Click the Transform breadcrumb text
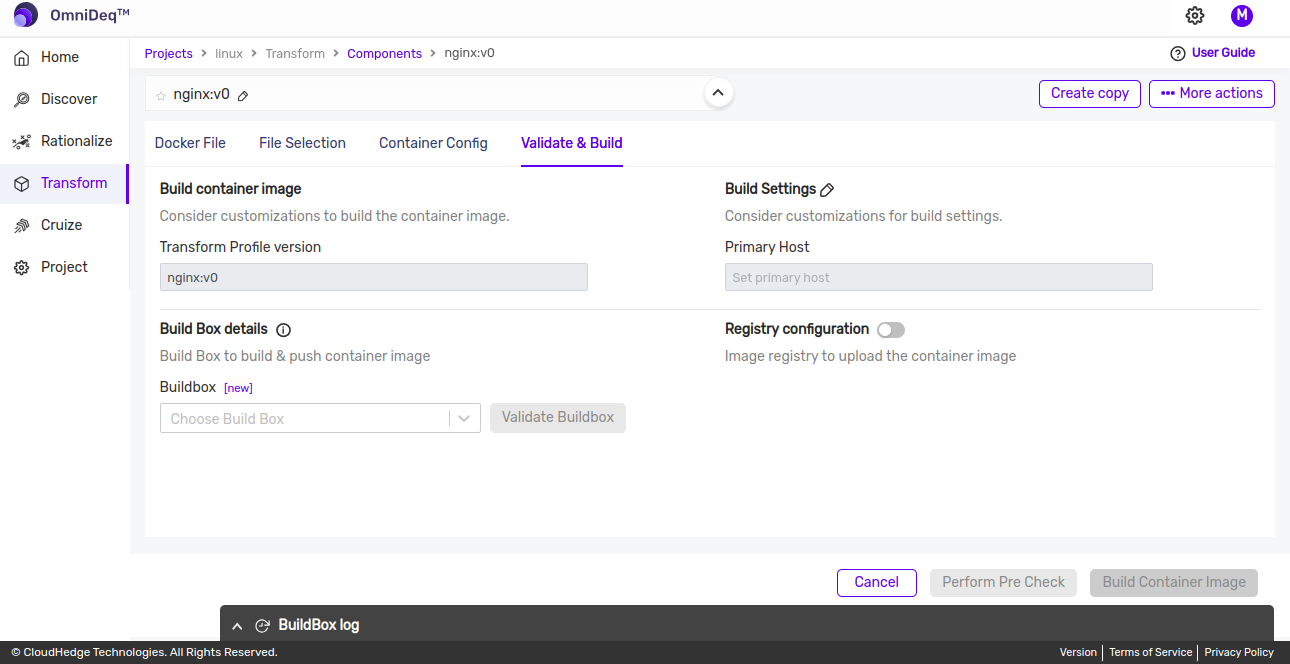Screen dimensions: 1290x664 coord(295,53)
